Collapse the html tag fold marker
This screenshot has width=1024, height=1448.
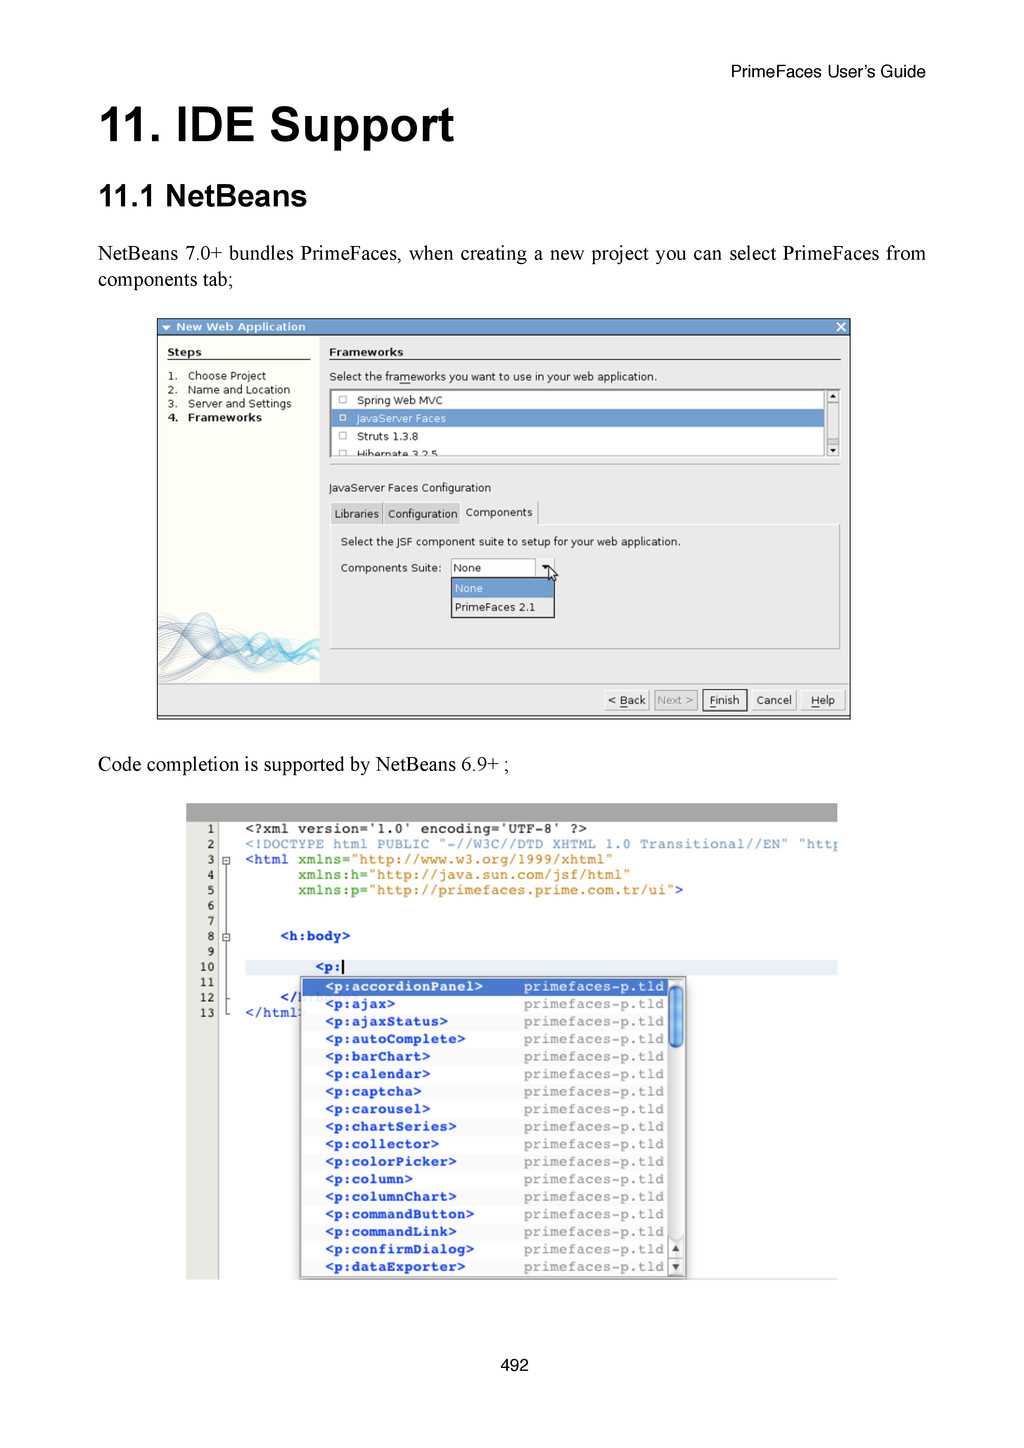226,860
